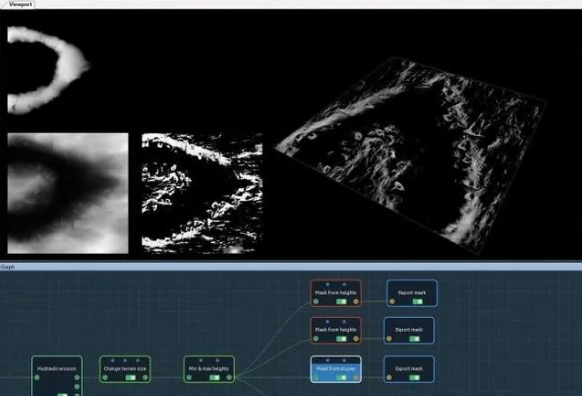Click the blurry heightmap preview thumbnail
The width and height of the screenshot is (582, 396).
[x=68, y=193]
